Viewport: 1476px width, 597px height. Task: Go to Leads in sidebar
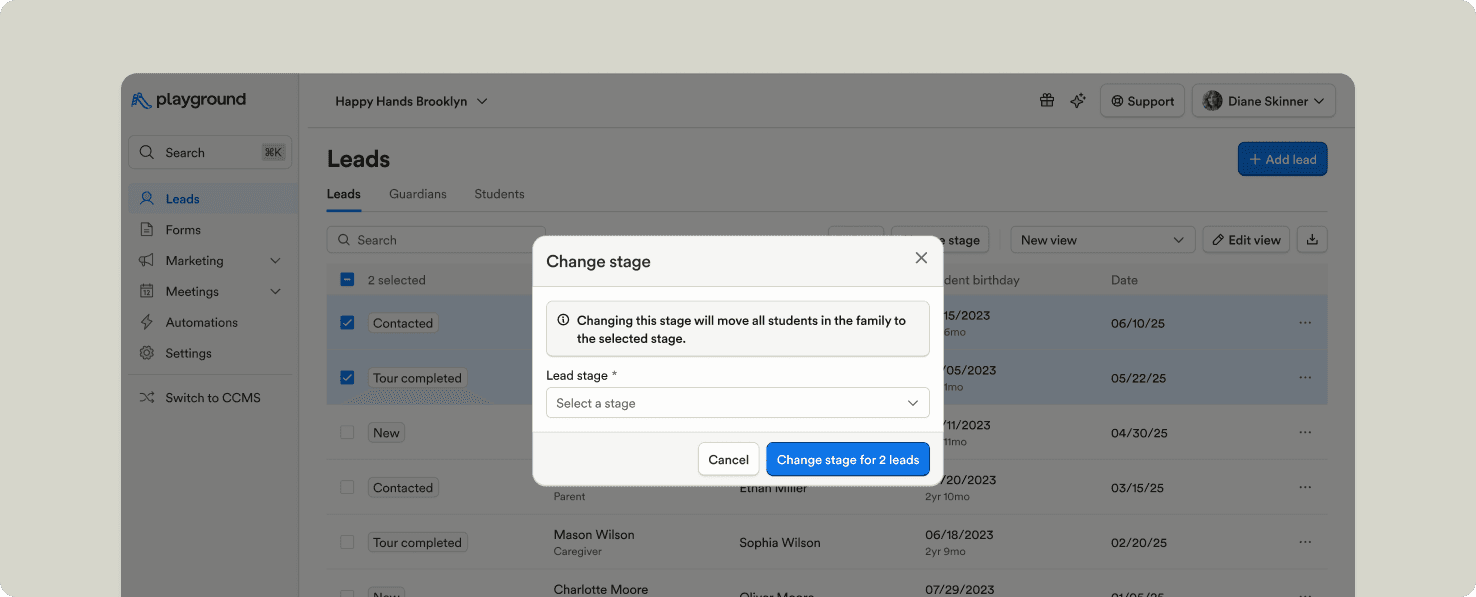[x=213, y=198]
